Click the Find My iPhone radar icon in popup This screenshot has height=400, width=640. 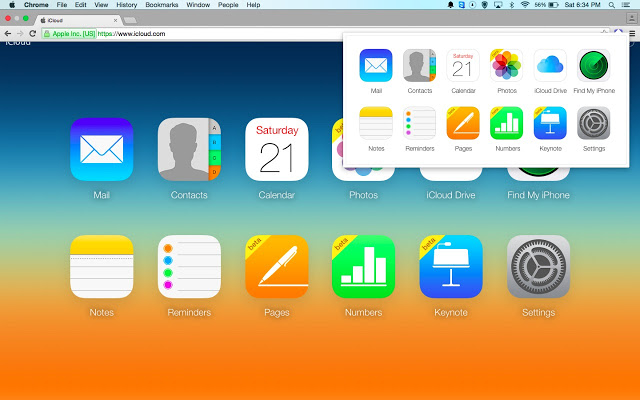594,66
